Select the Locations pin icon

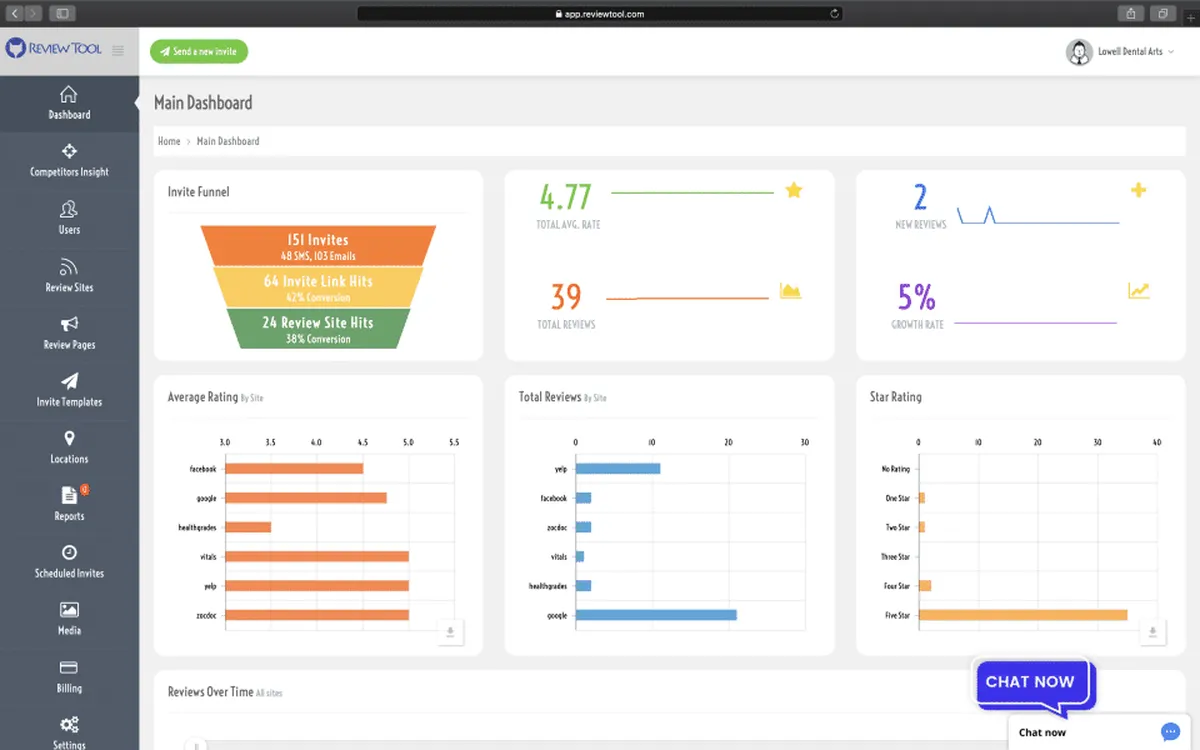[x=69, y=447]
